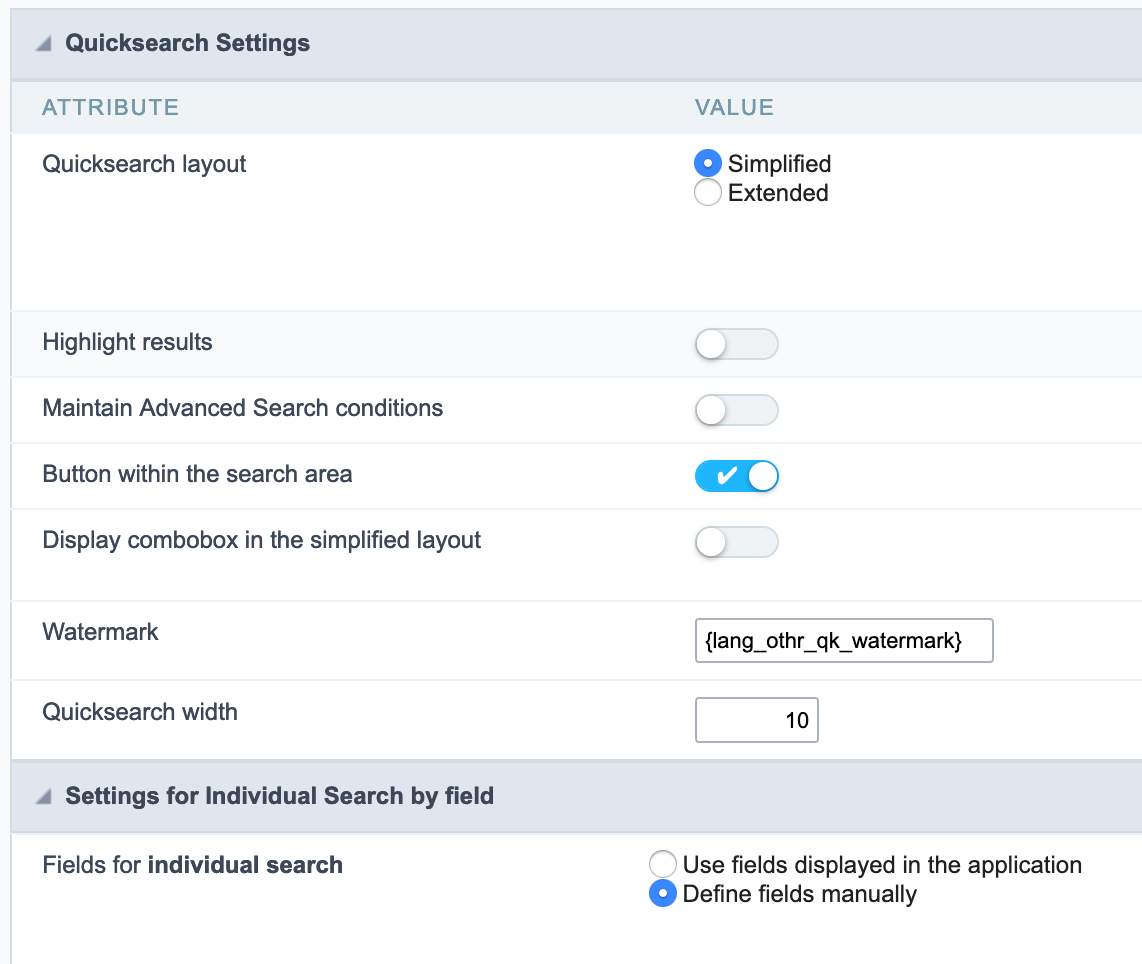Turn on Maintain Advanced Search conditions
Viewport: 1142px width, 964px height.
[736, 410]
